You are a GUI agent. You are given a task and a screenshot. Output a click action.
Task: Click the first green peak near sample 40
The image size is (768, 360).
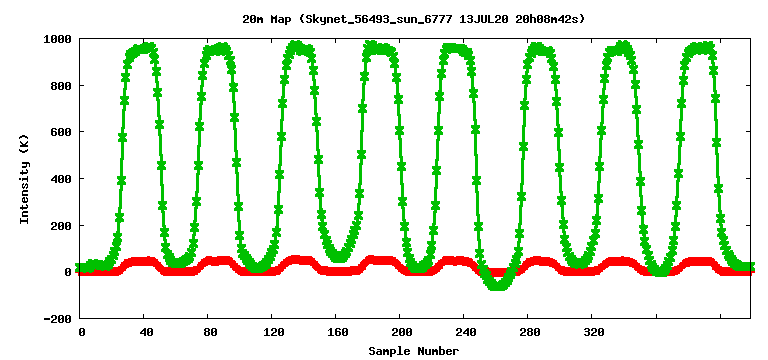click(141, 48)
